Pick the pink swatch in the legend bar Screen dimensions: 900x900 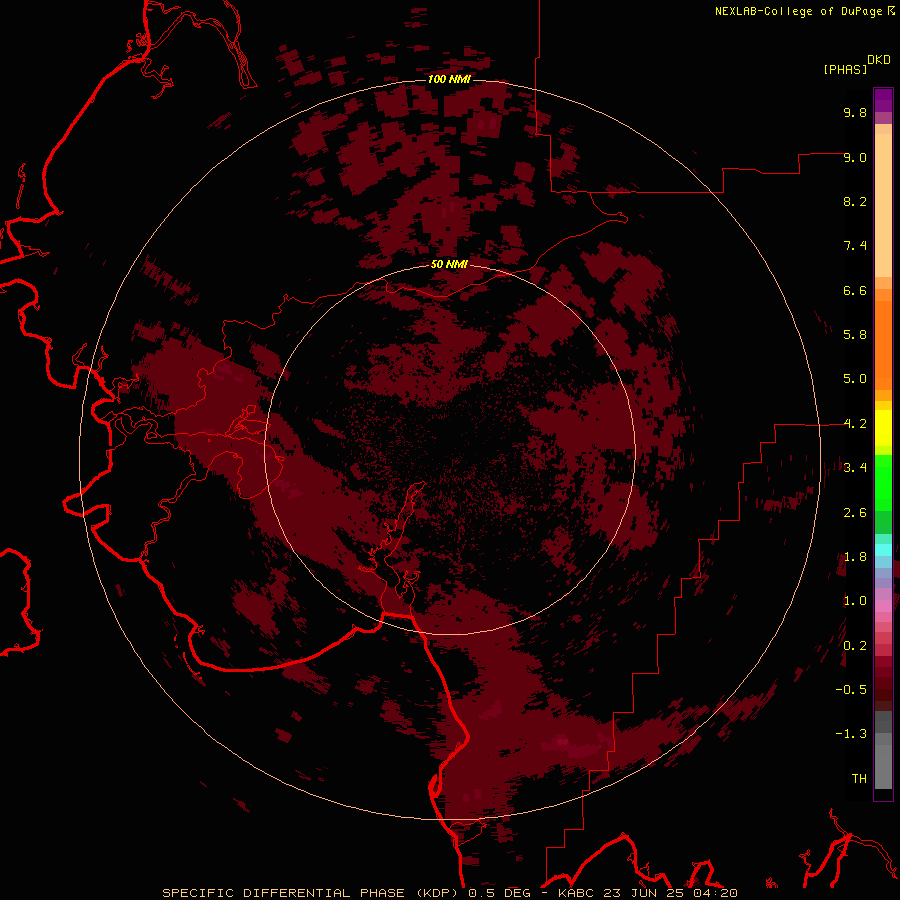883,606
